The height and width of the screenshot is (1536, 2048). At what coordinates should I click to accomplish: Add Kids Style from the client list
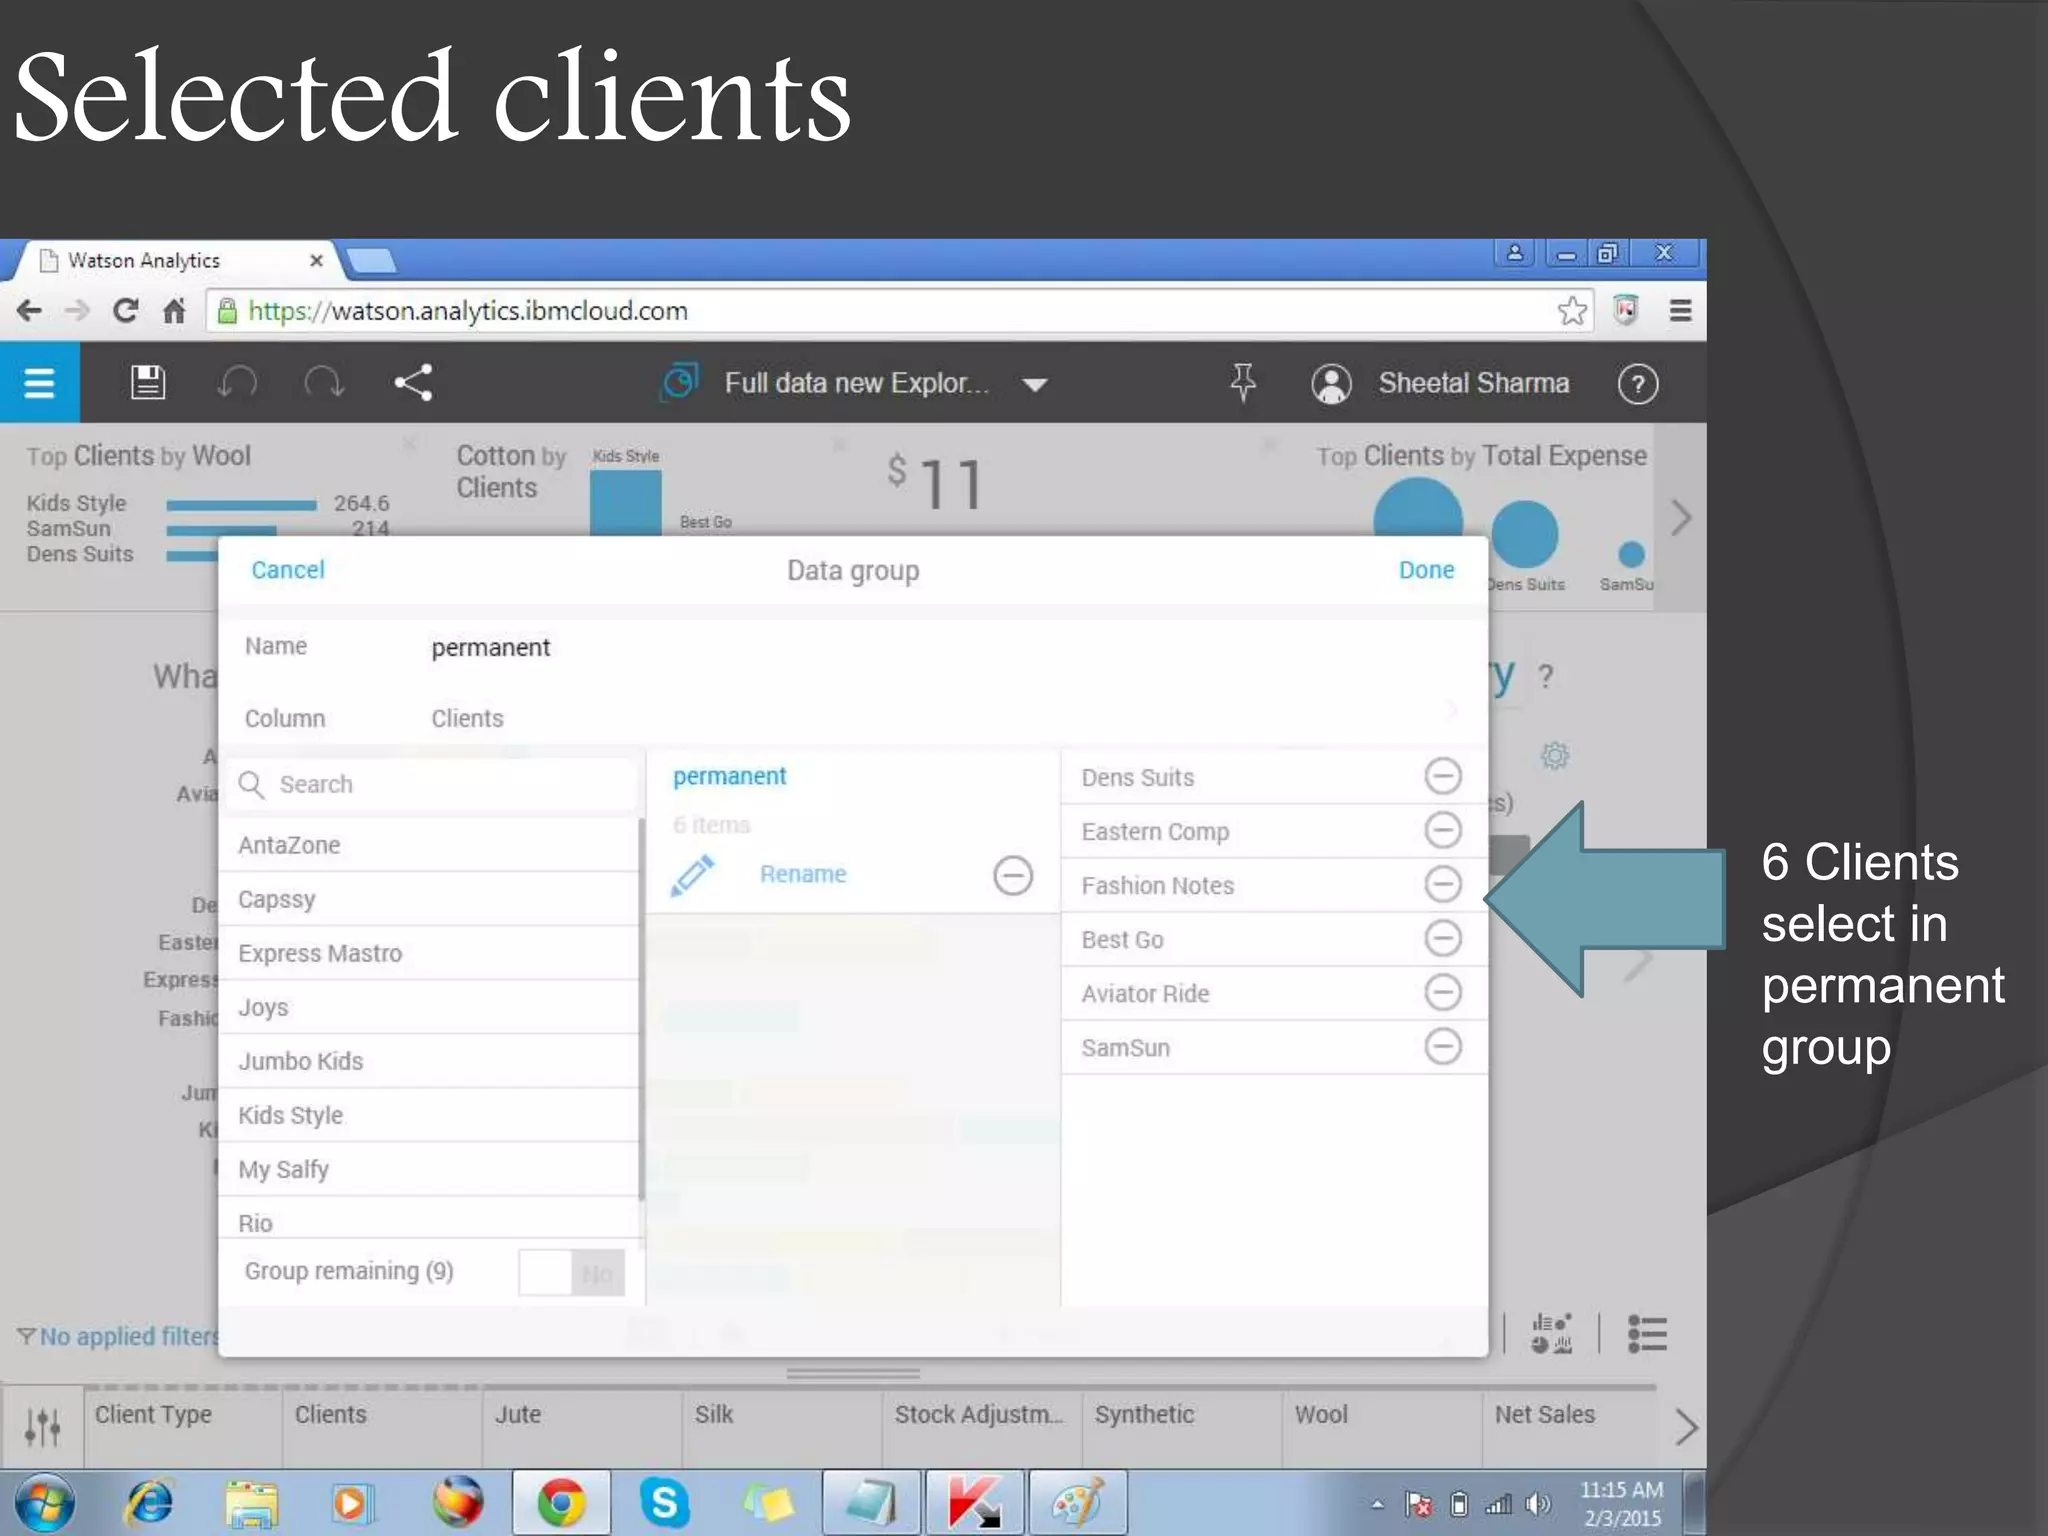pos(430,1115)
